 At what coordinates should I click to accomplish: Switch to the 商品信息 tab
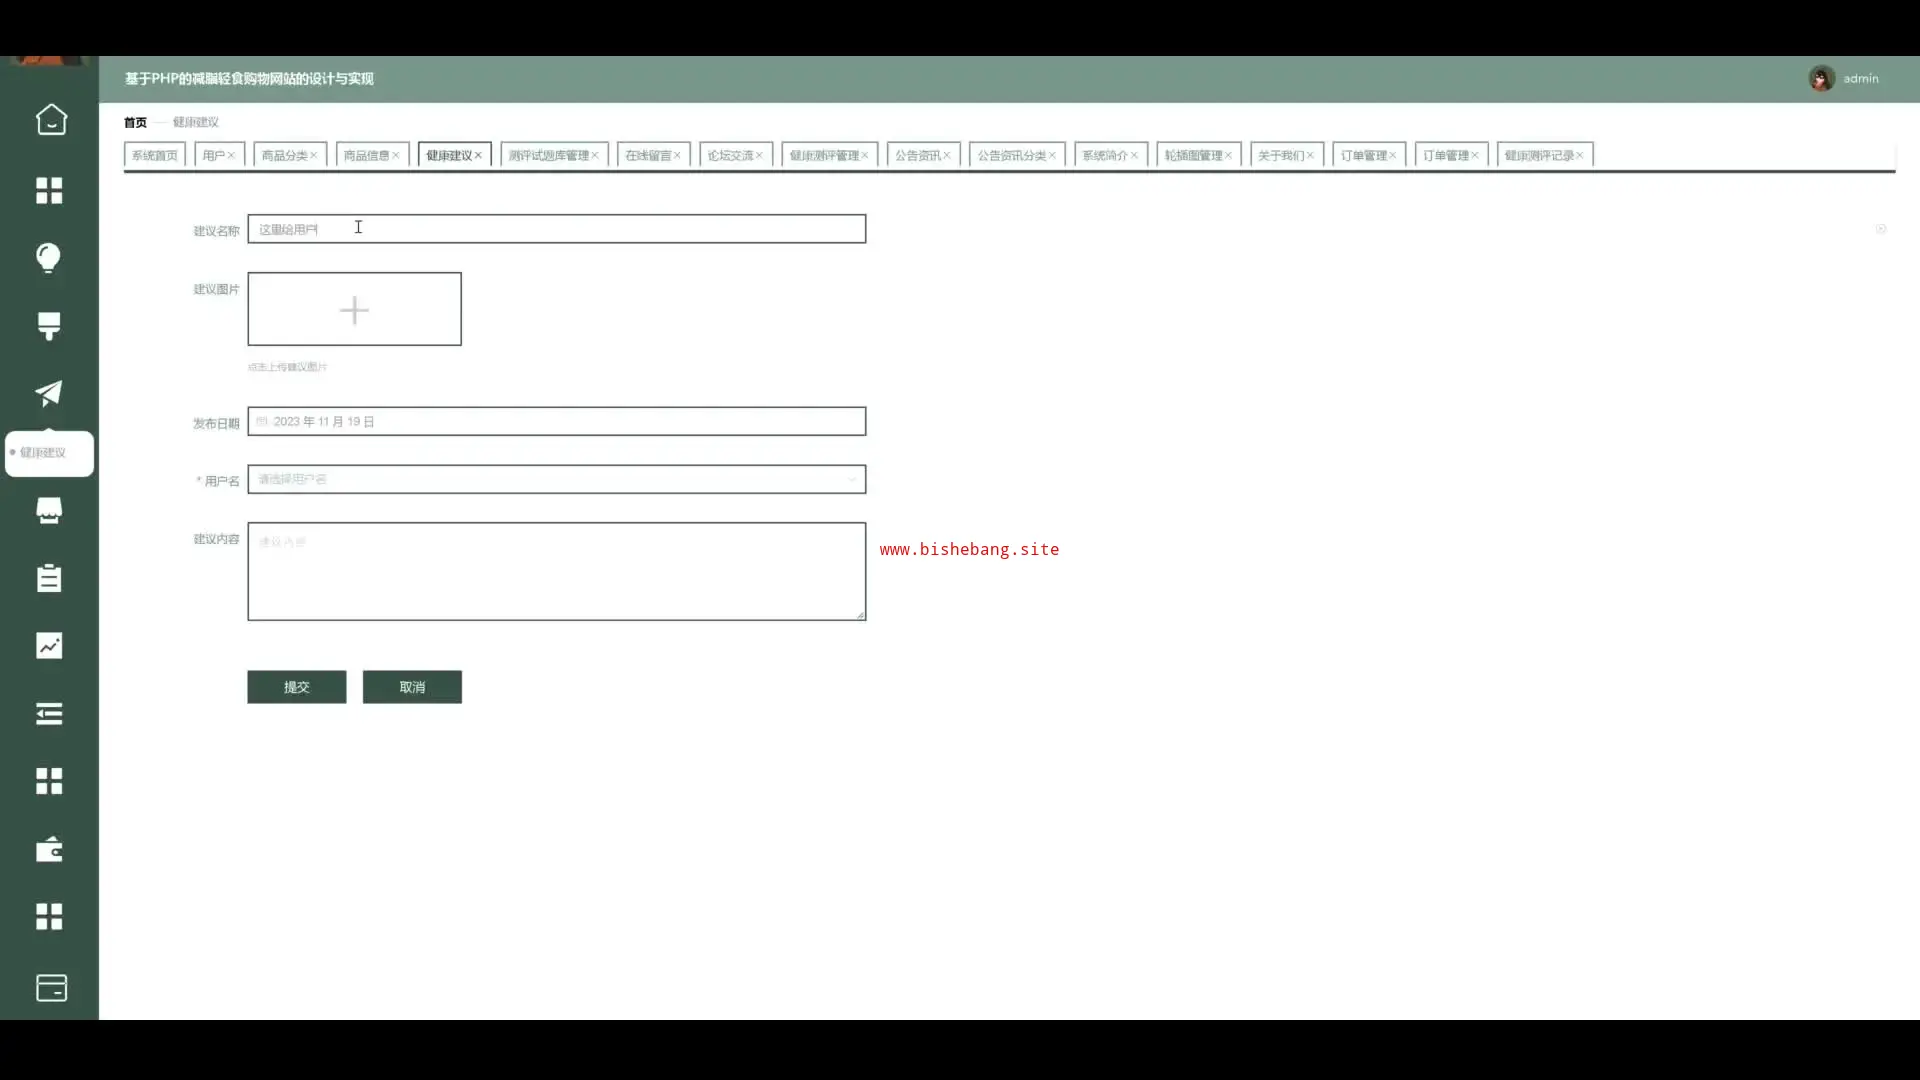click(x=366, y=156)
